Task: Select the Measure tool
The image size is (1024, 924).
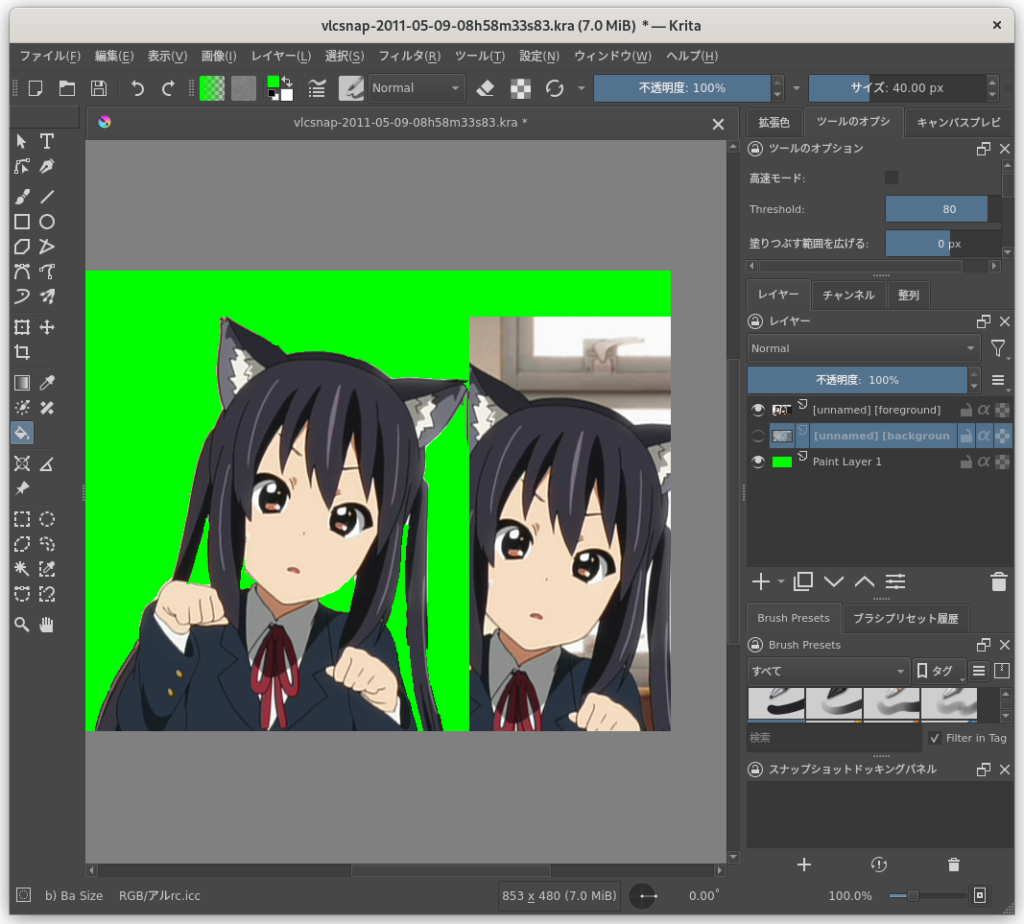Action: (46, 464)
